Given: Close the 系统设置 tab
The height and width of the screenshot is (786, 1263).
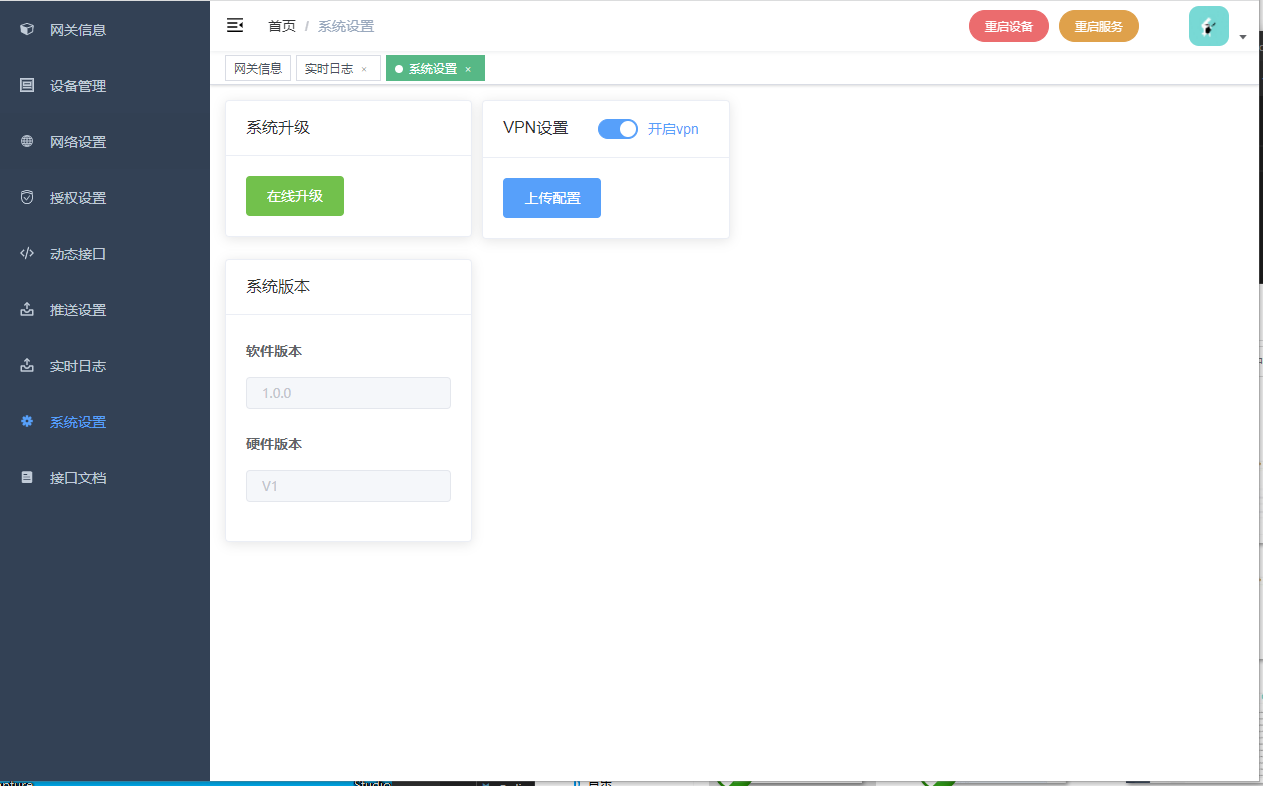Looking at the screenshot, I should pyautogui.click(x=468, y=70).
